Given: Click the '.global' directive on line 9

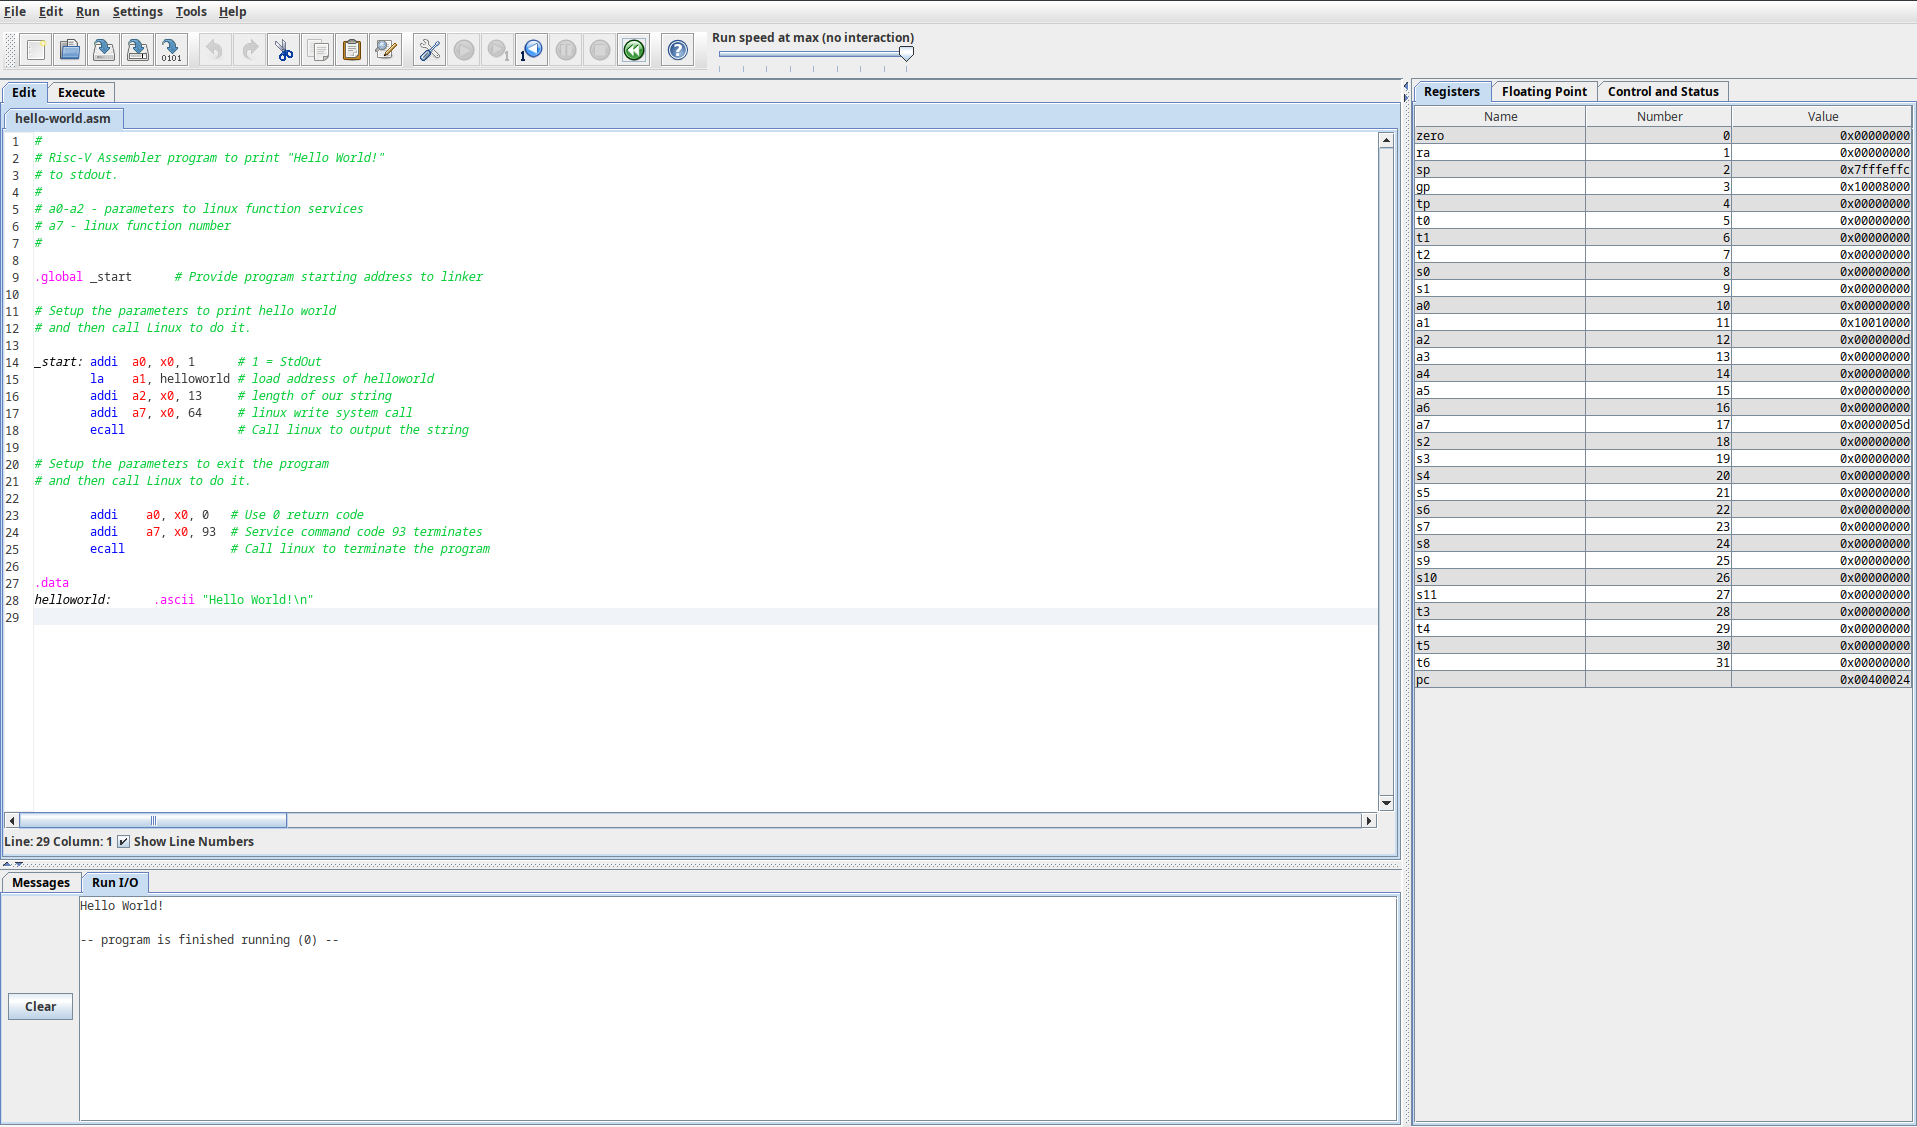Looking at the screenshot, I should (59, 277).
